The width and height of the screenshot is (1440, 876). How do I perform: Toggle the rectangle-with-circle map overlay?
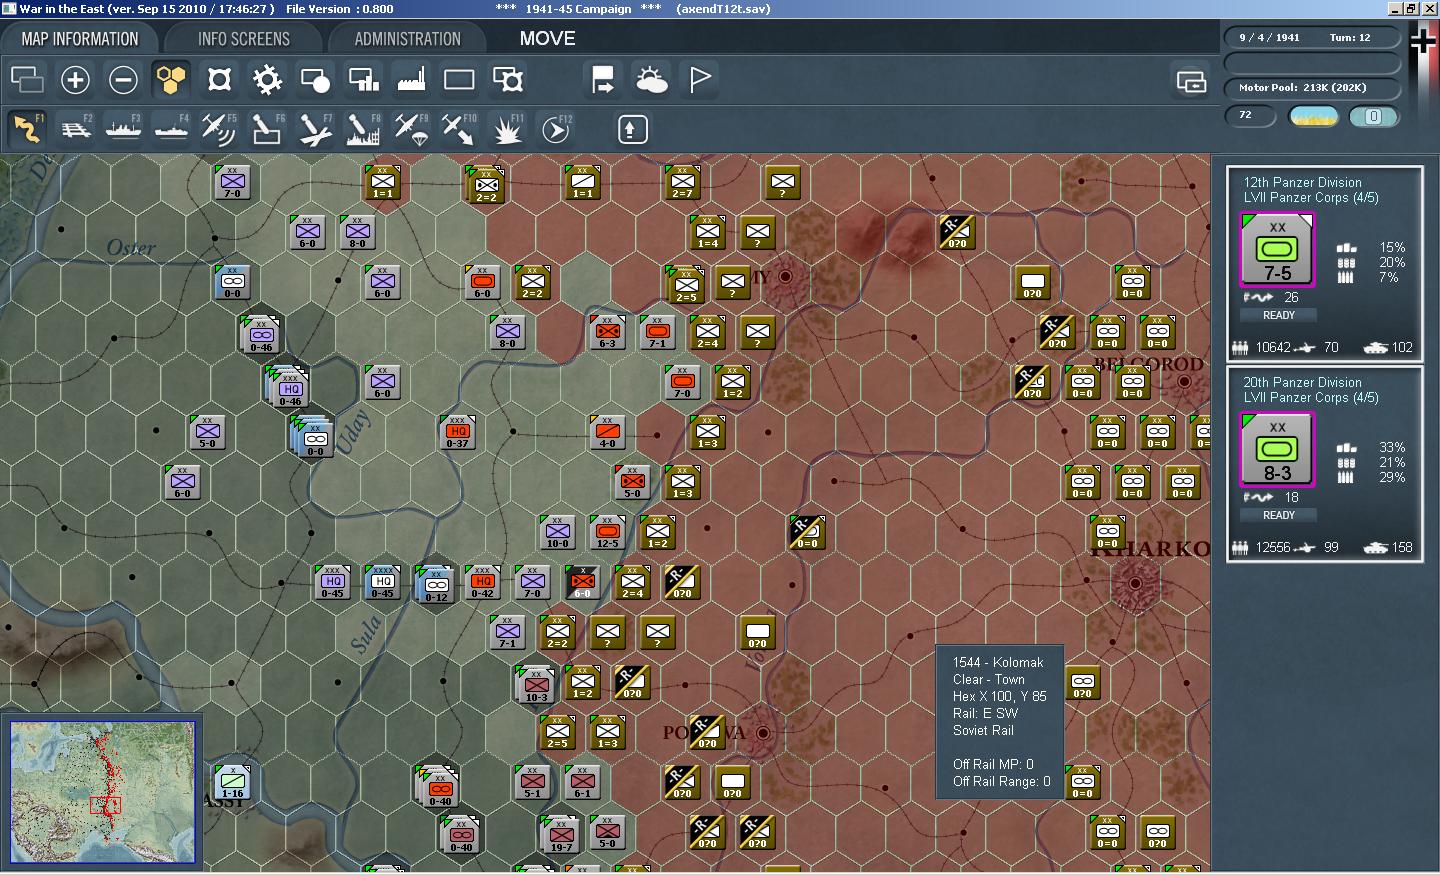[315, 79]
